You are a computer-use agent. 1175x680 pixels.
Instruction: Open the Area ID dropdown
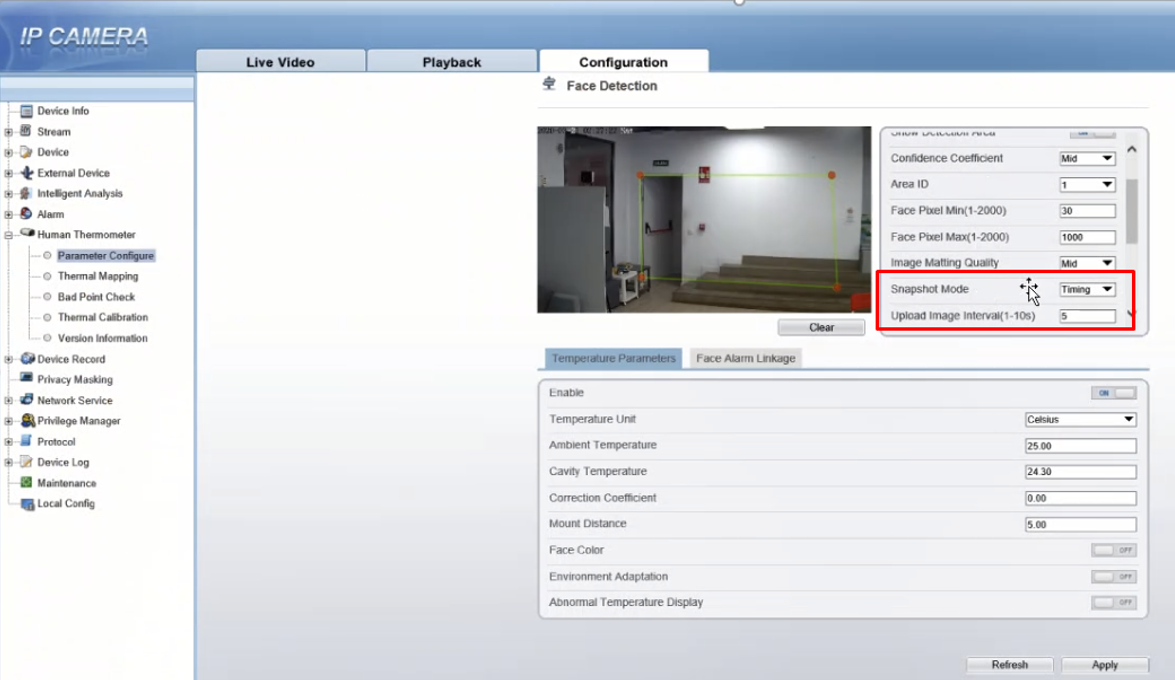coord(1087,184)
